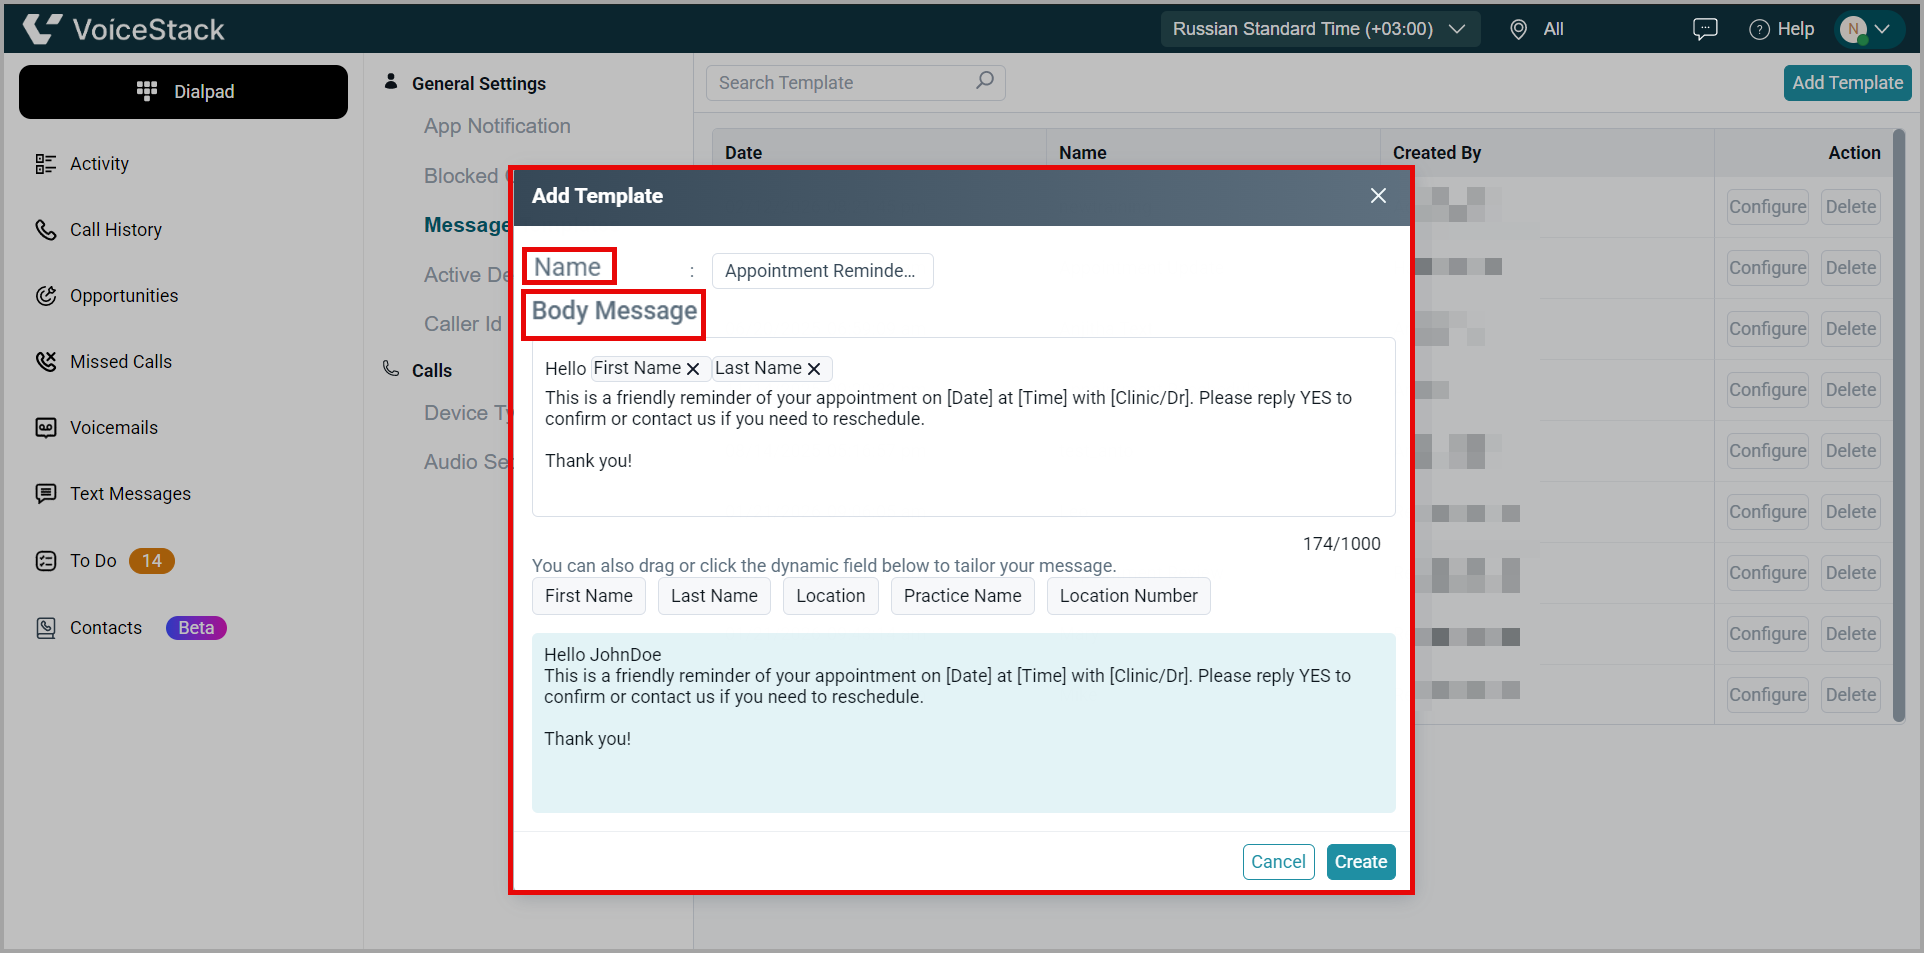This screenshot has height=953, width=1924.
Task: Click the Dialpad button
Action: click(x=183, y=92)
